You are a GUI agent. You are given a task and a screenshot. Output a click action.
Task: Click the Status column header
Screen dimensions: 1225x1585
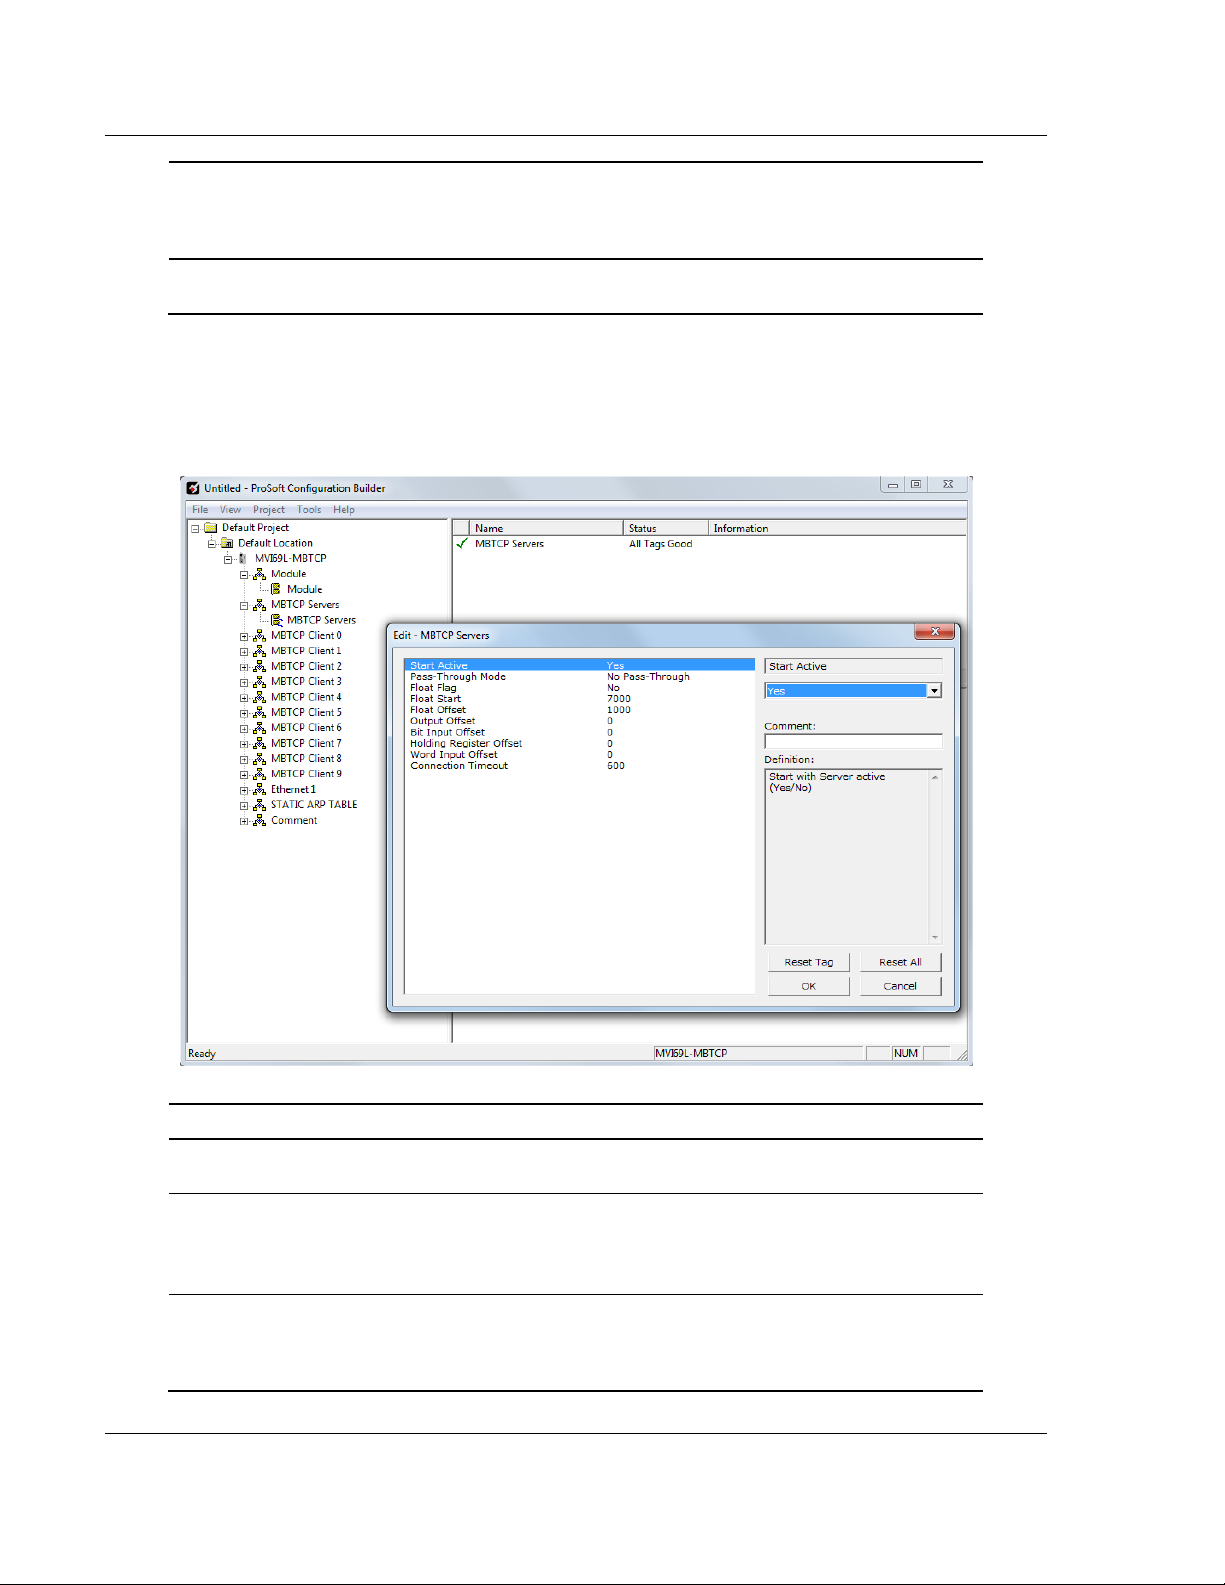[x=666, y=528]
